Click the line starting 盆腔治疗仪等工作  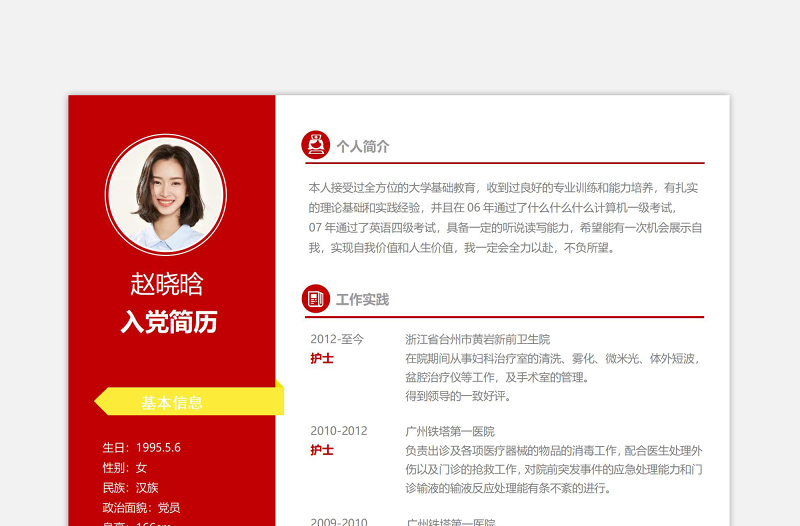click(x=498, y=377)
